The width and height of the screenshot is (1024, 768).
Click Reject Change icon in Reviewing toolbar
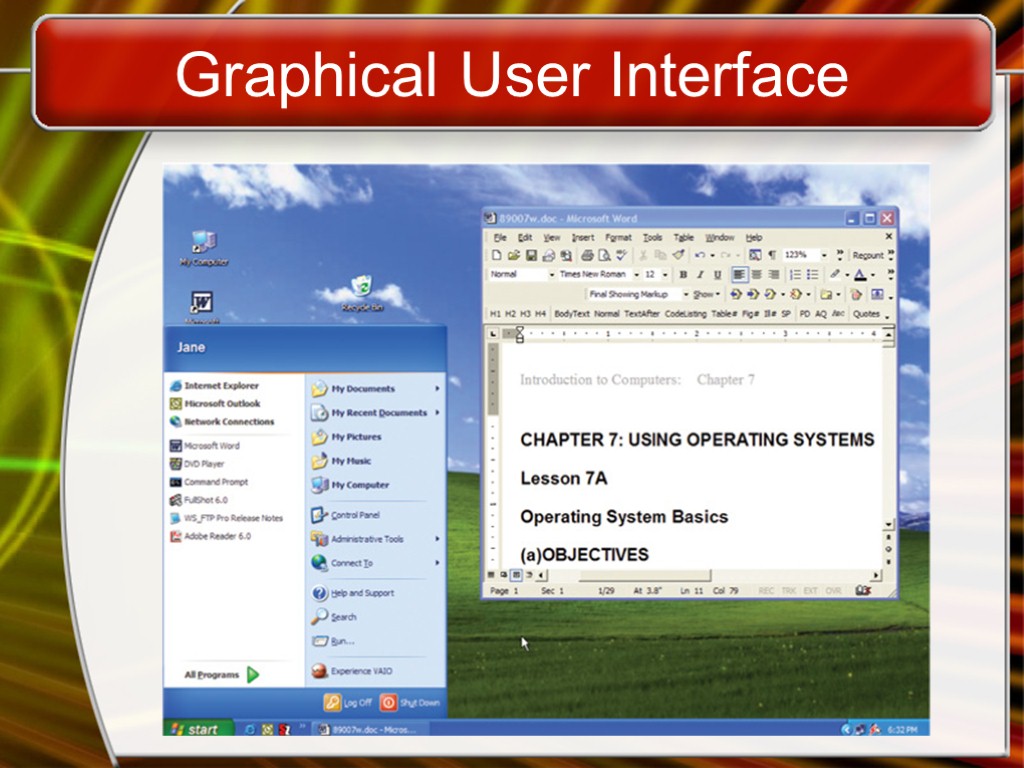(x=795, y=295)
